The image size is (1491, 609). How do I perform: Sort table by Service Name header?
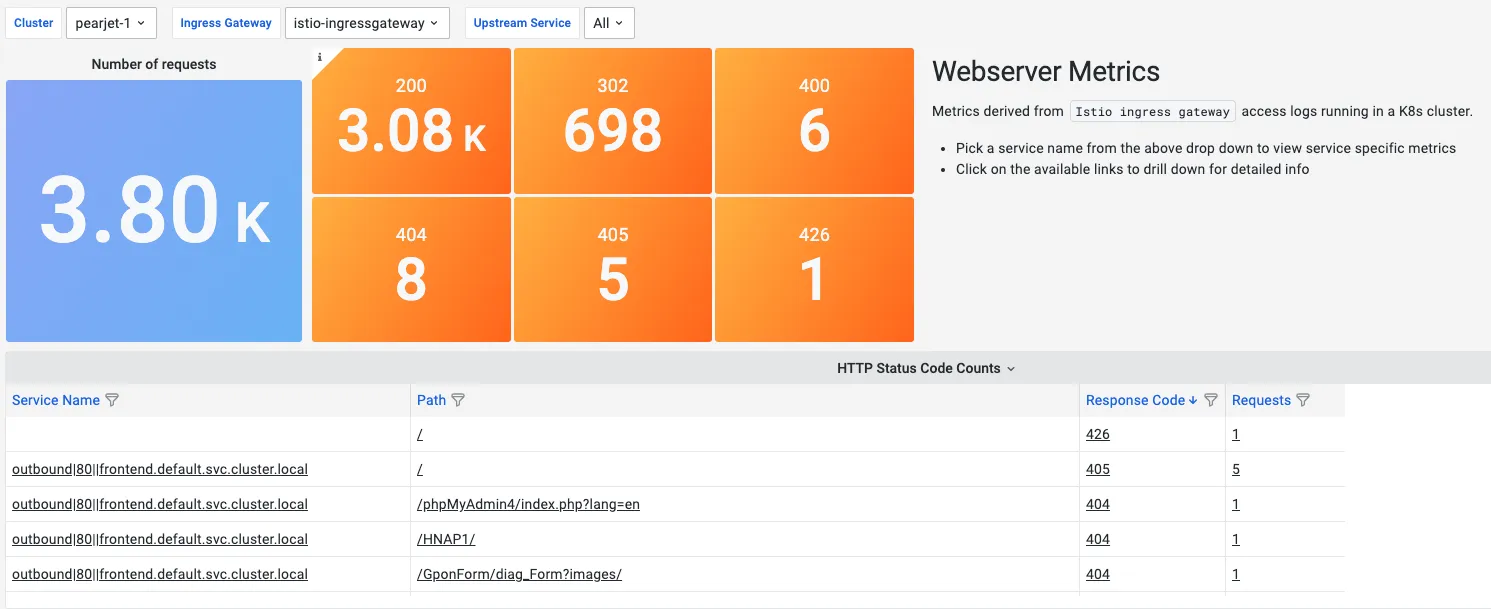[56, 400]
